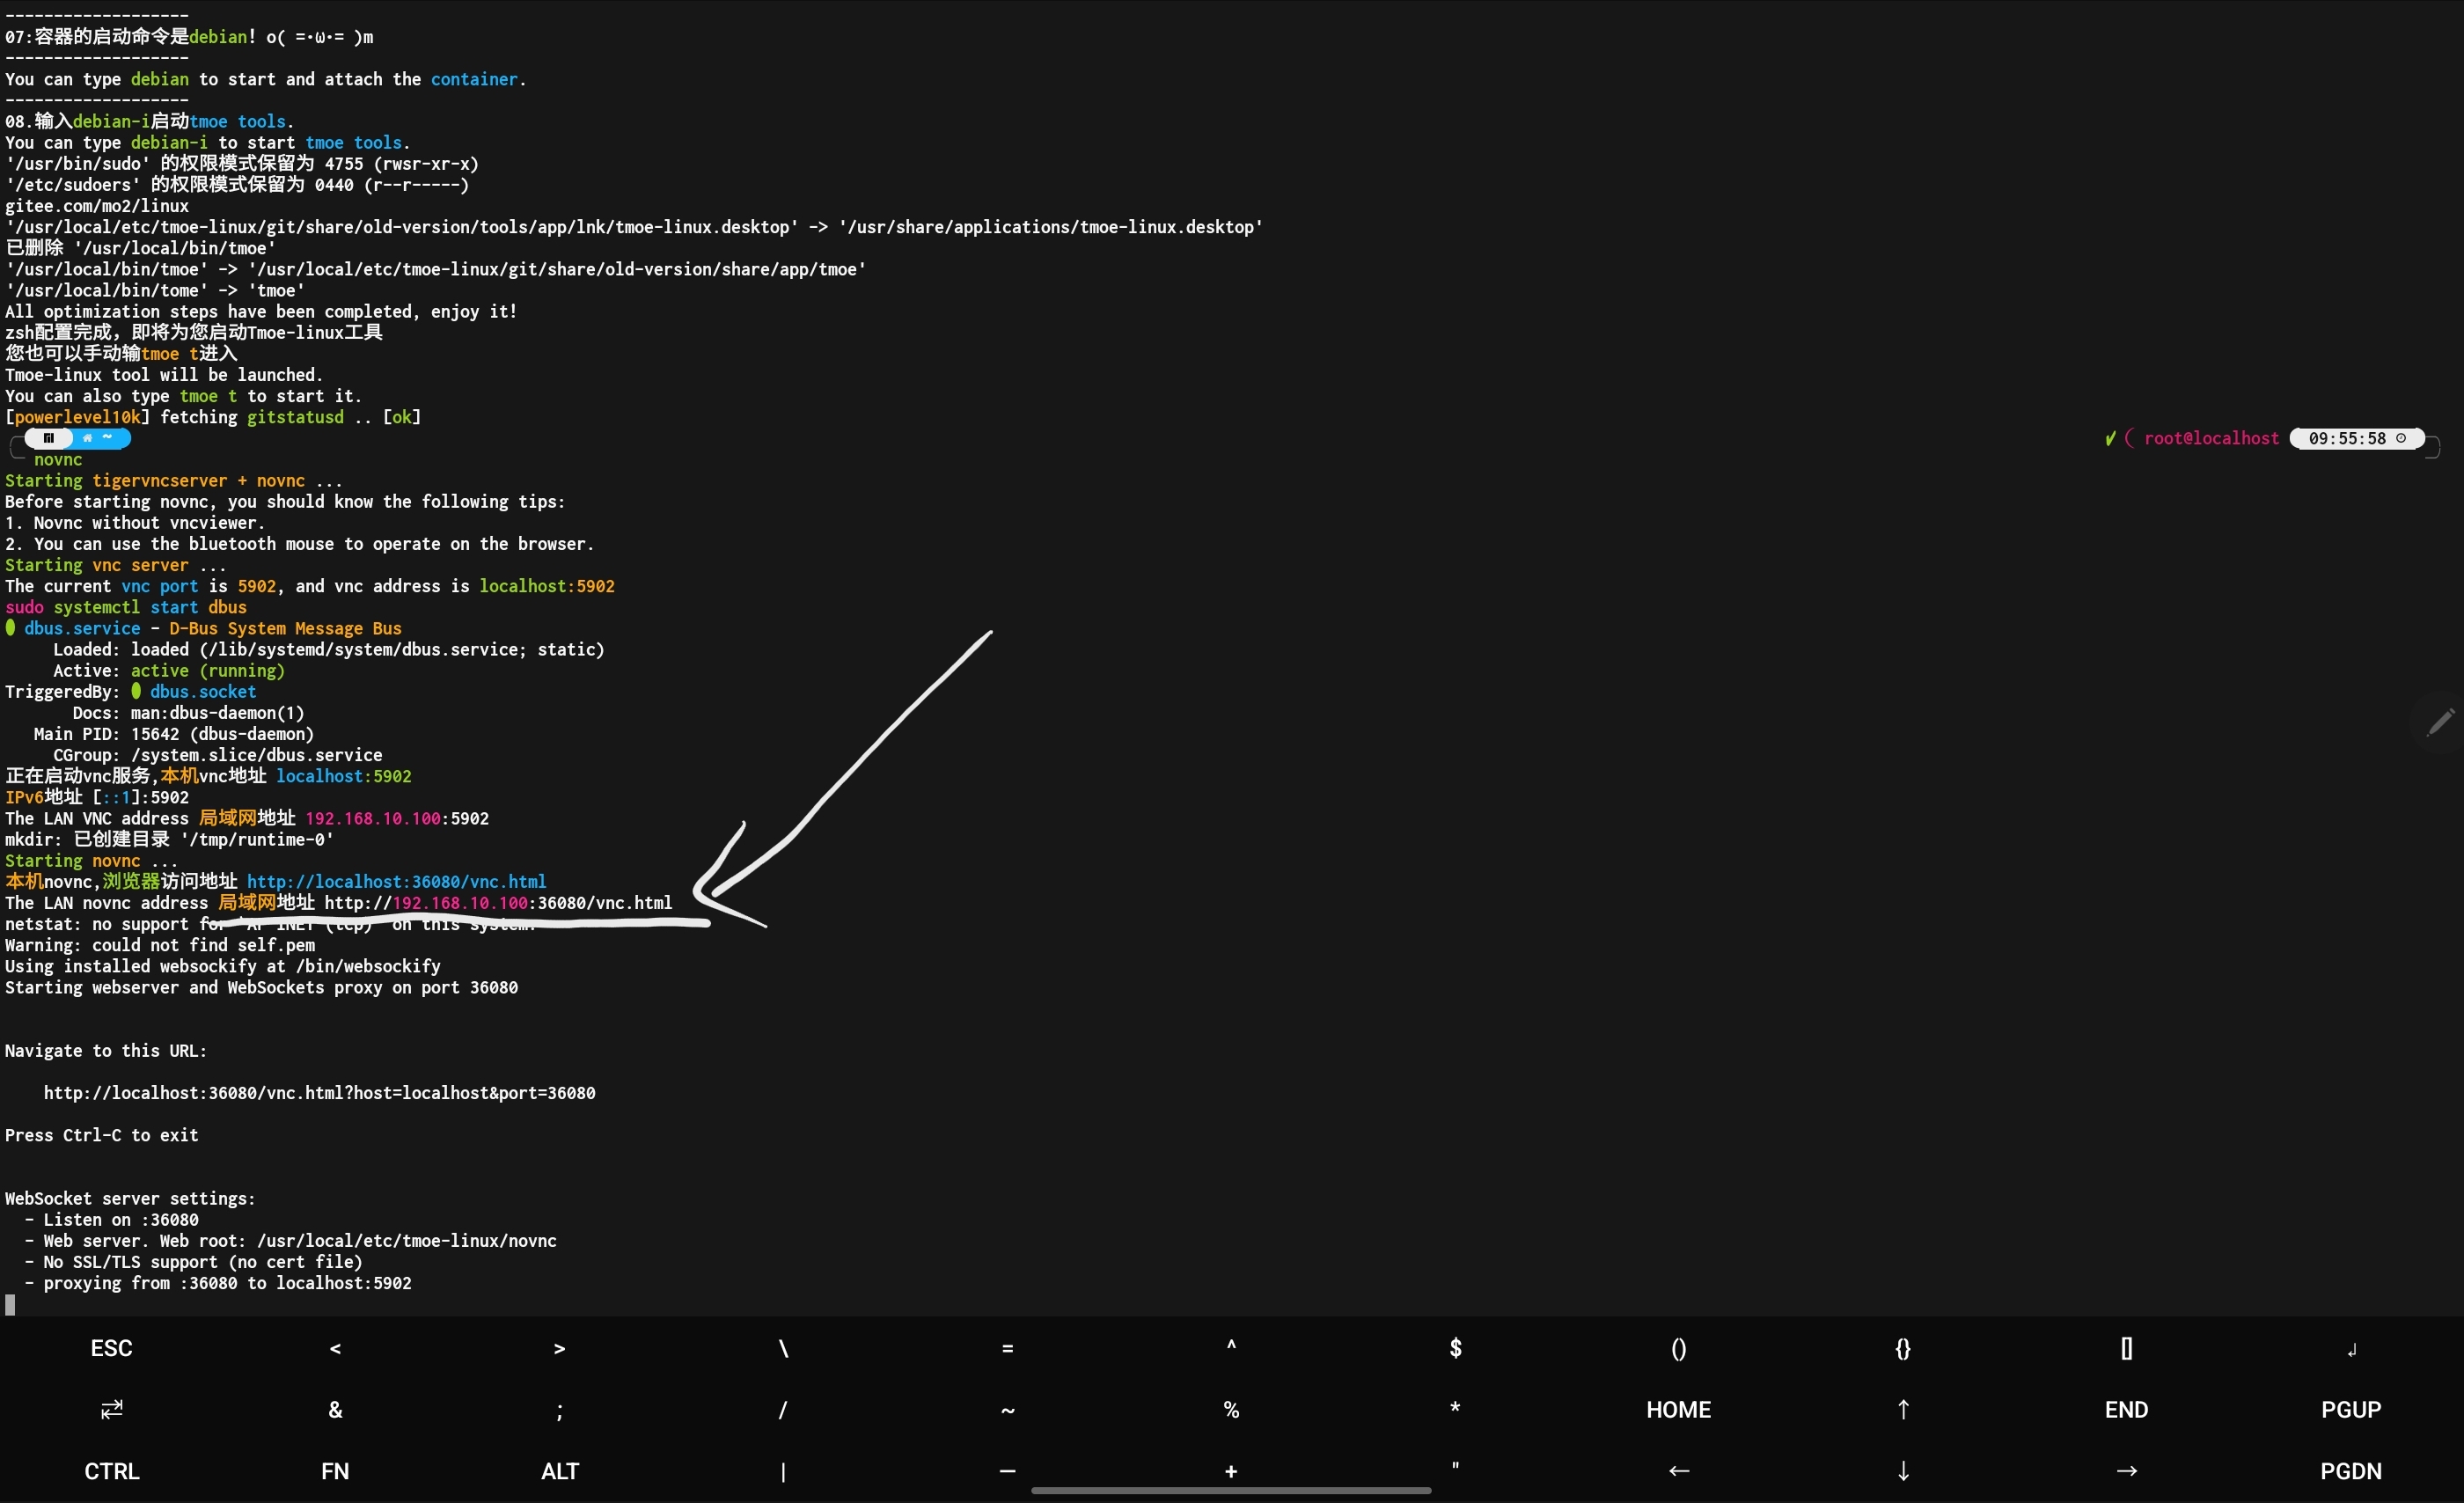Tap the down arrow key

[x=1903, y=1470]
